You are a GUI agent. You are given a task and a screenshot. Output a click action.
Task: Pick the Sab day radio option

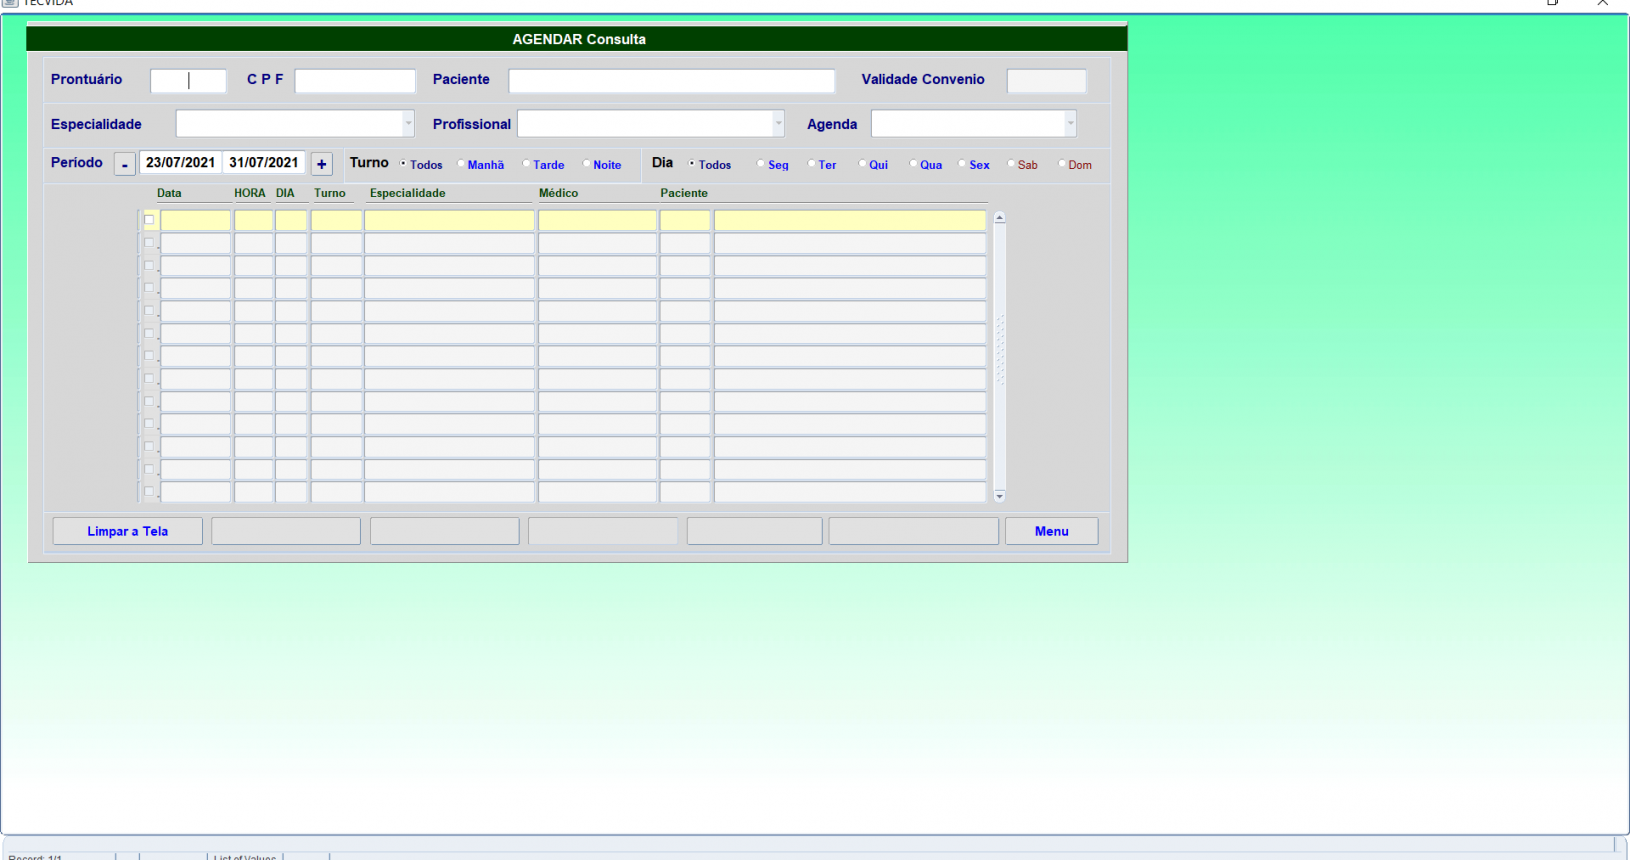point(1011,164)
